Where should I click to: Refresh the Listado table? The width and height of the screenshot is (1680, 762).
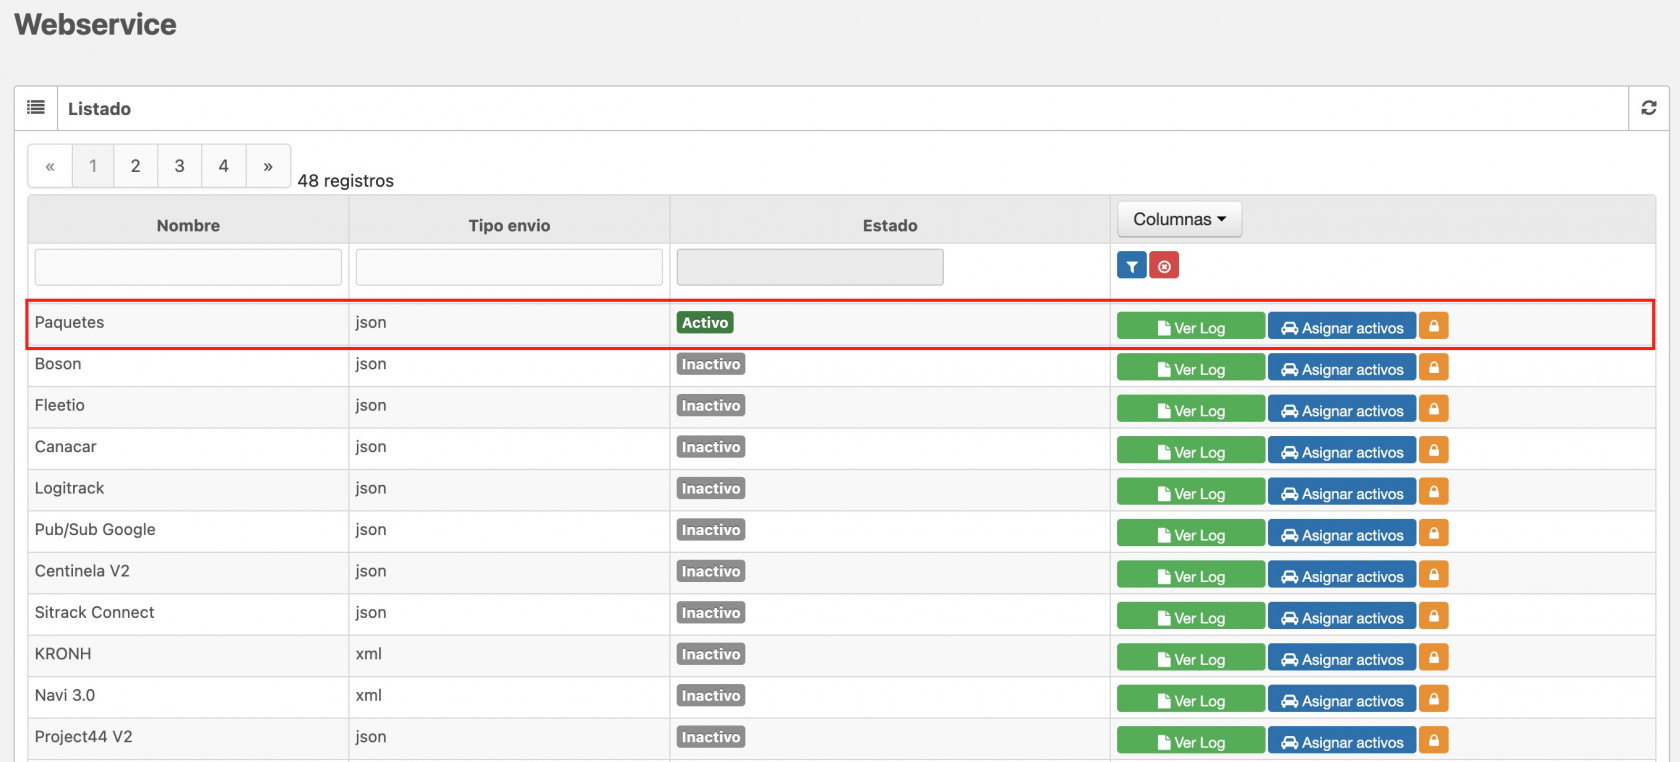(x=1649, y=108)
